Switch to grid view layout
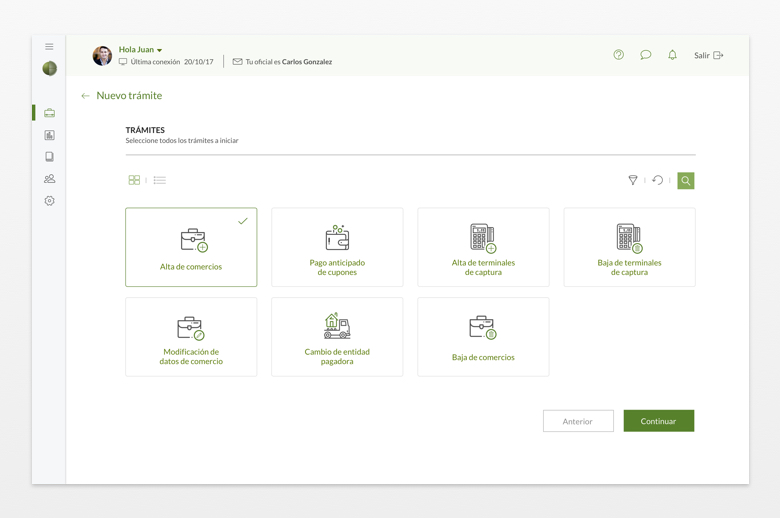Image resolution: width=780 pixels, height=518 pixels. 134,181
